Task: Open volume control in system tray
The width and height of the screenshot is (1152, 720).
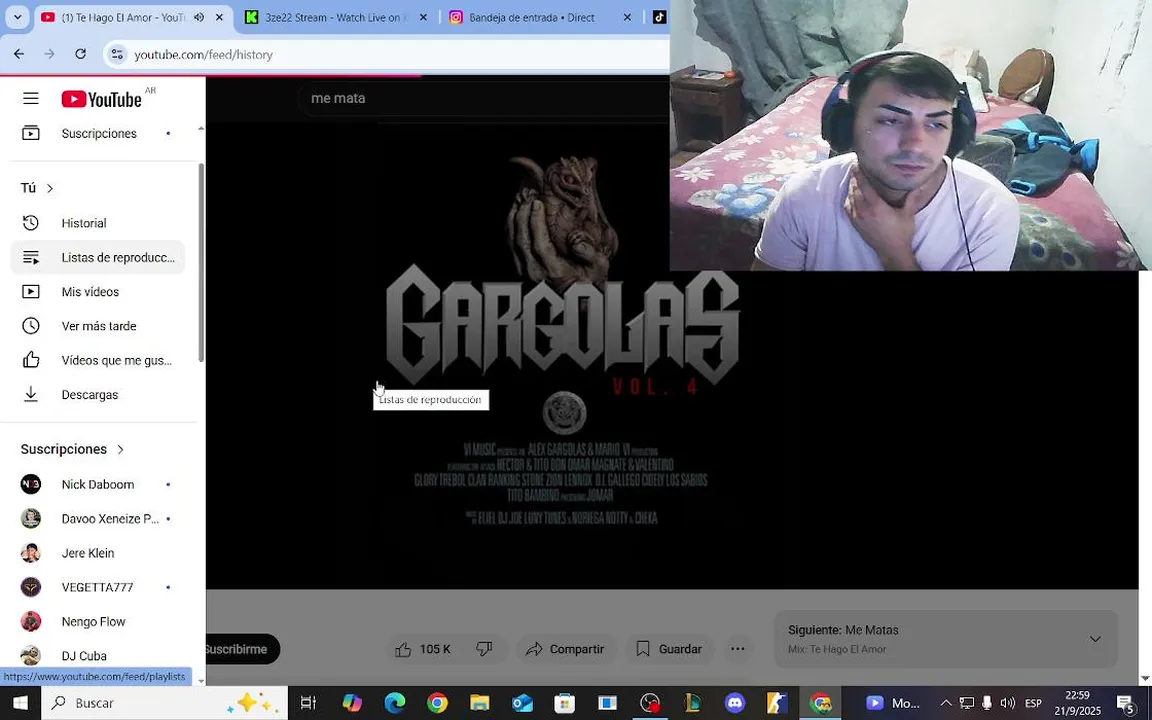Action: (x=1007, y=703)
